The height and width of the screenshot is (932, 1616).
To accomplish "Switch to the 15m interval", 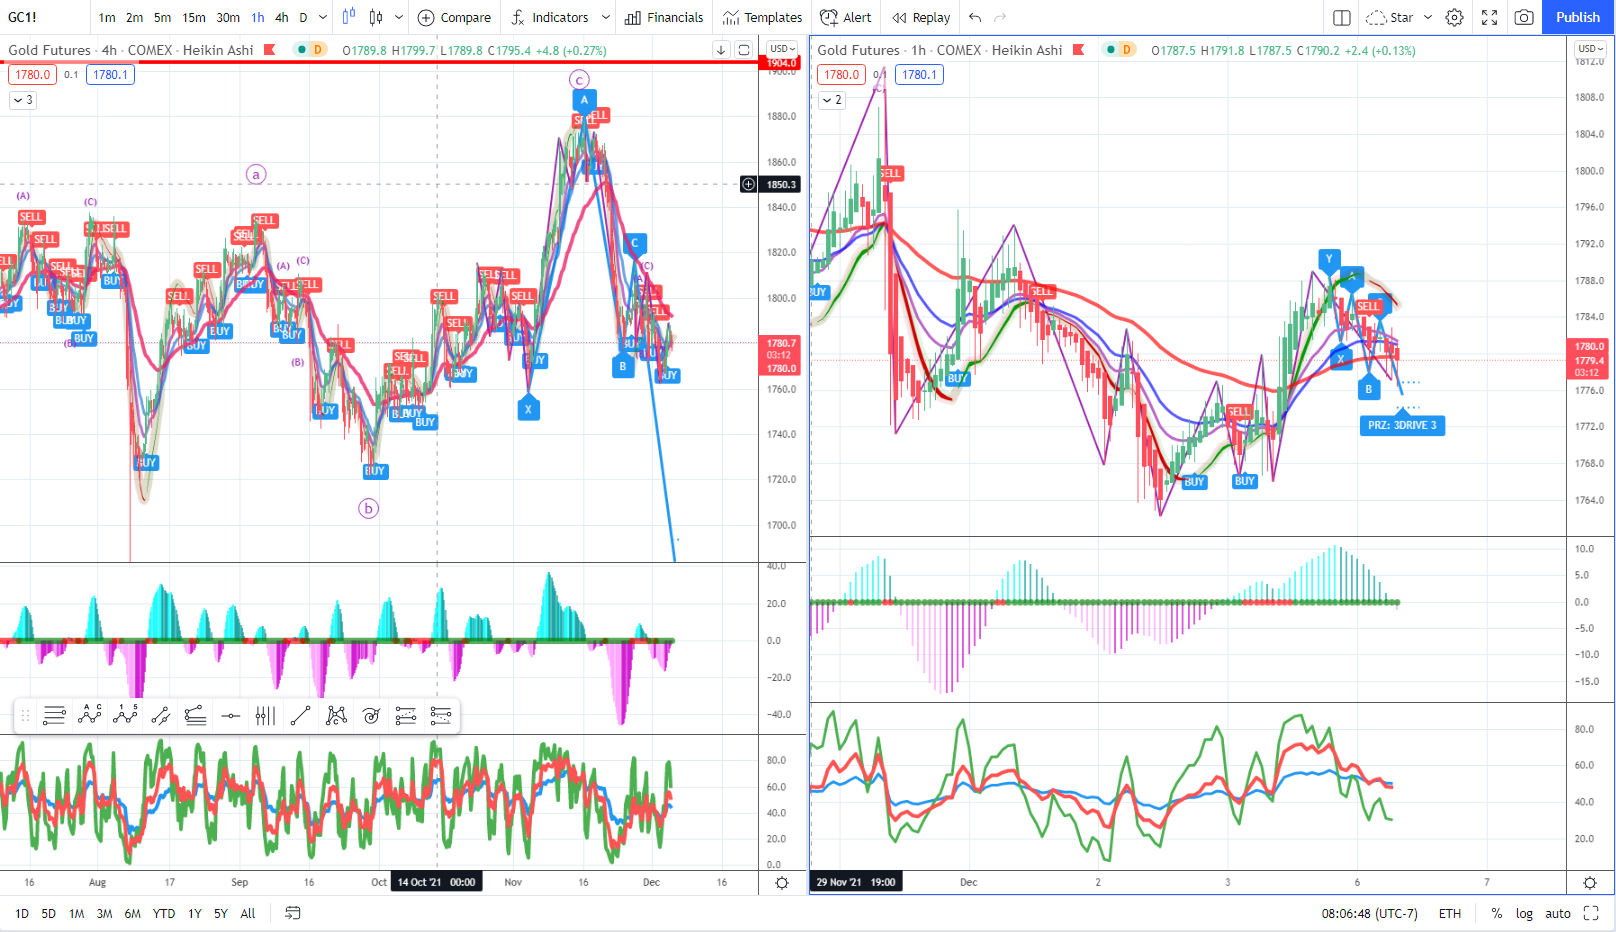I will click(194, 17).
